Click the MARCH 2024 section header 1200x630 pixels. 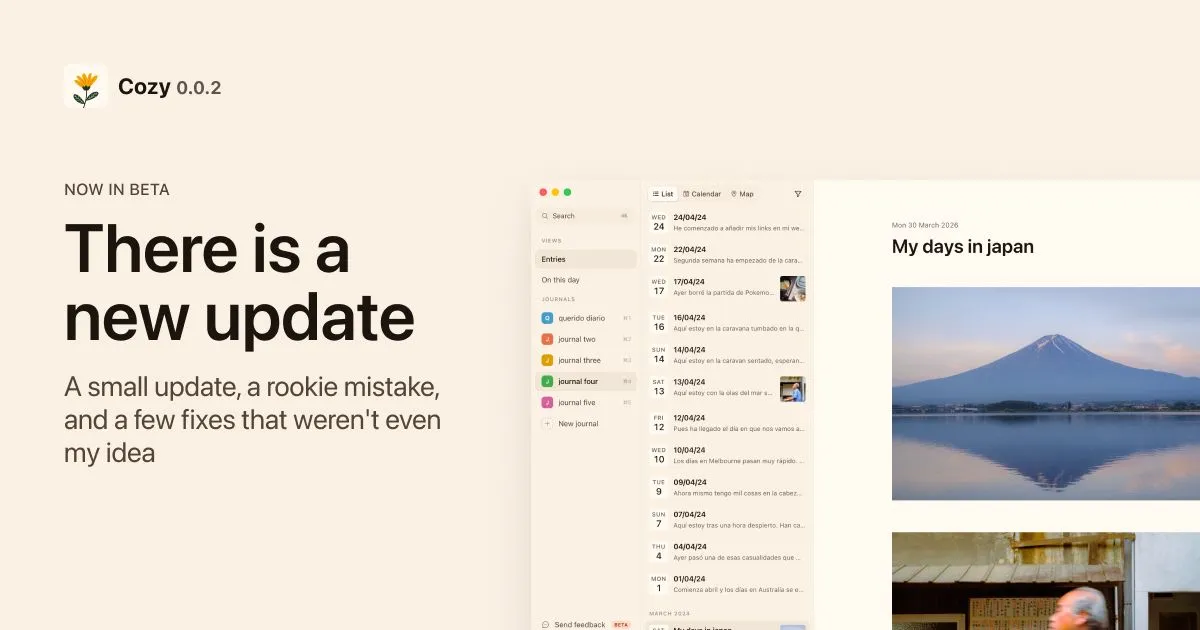click(x=671, y=613)
